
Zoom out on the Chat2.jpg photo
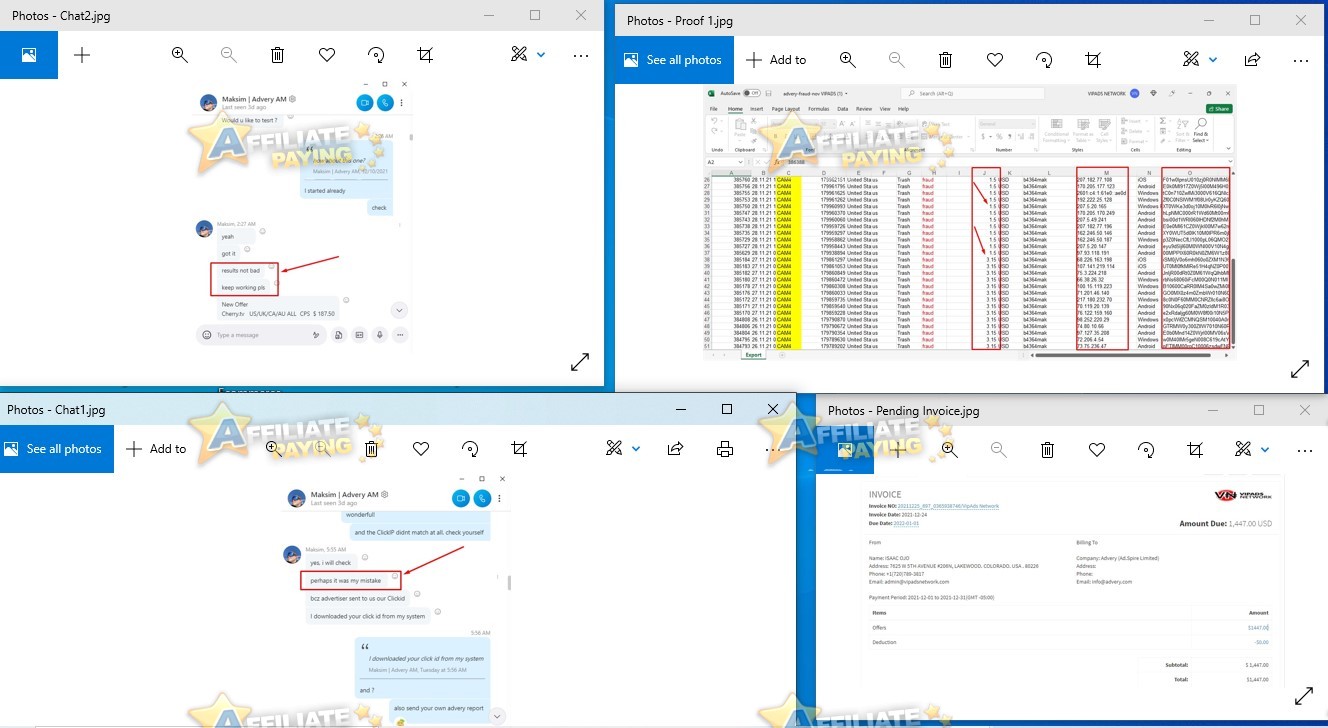(x=229, y=55)
